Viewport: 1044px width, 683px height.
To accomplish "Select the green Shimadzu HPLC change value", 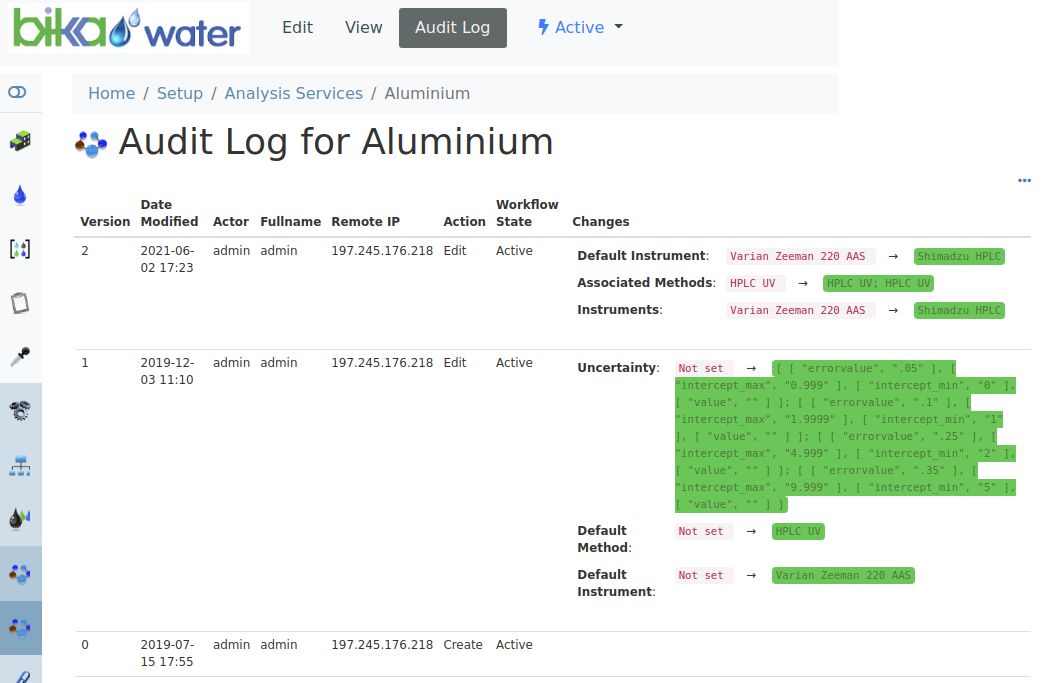I will click(959, 256).
